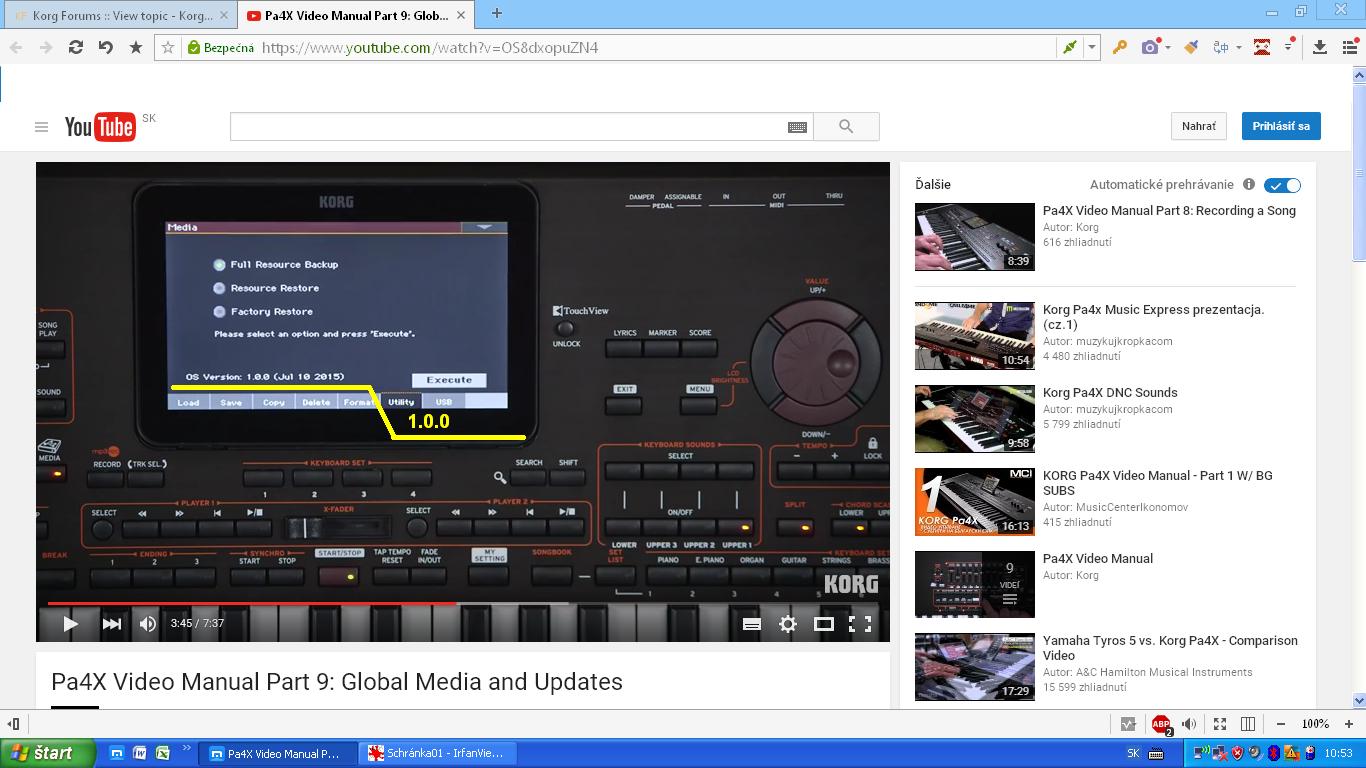Open Korg Pa4X DNC Sounds video link
The height and width of the screenshot is (768, 1366).
pyautogui.click(x=1110, y=392)
